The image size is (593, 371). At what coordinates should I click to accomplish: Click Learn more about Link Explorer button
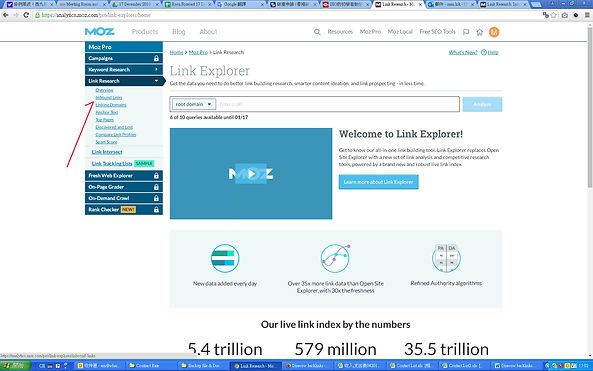tap(379, 182)
